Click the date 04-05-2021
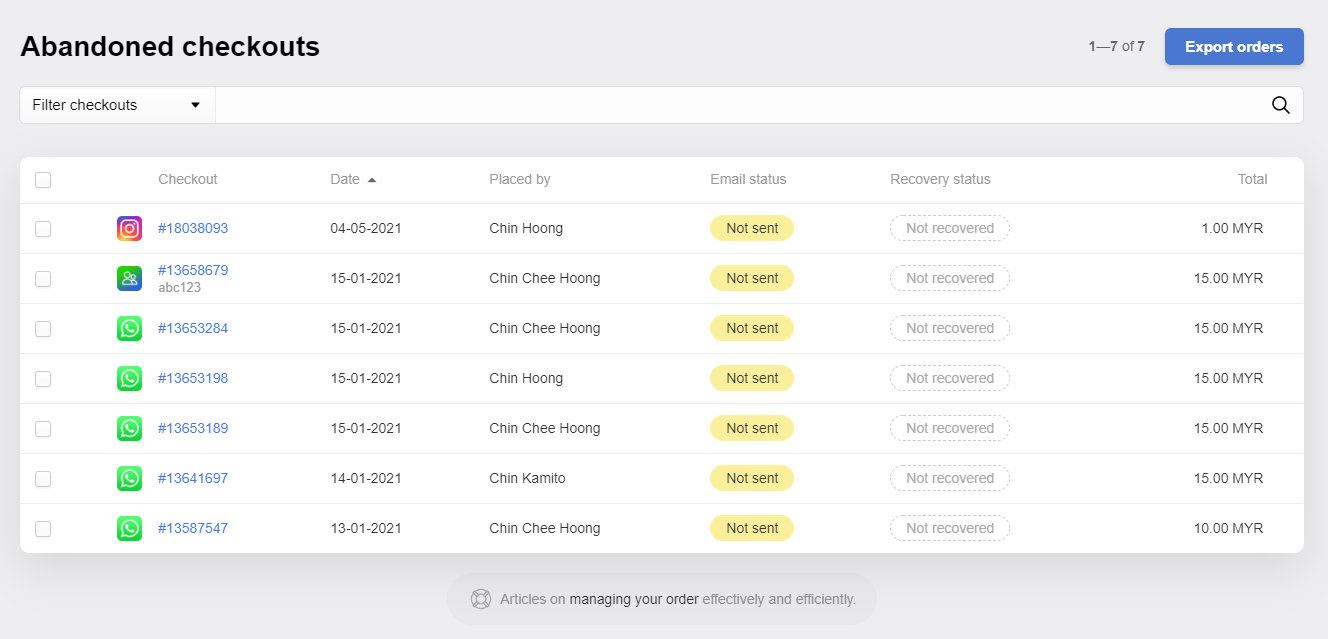The width and height of the screenshot is (1328, 639). pos(366,228)
